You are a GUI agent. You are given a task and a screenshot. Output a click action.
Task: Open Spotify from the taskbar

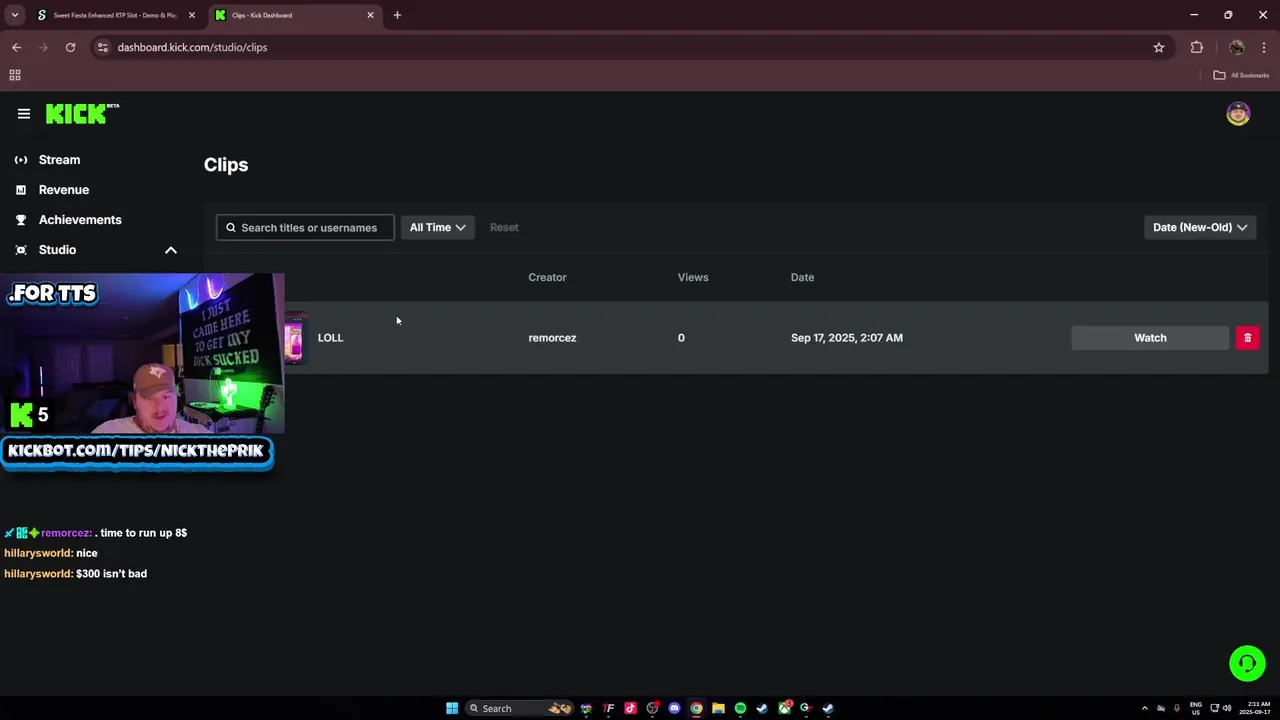pyautogui.click(x=740, y=708)
